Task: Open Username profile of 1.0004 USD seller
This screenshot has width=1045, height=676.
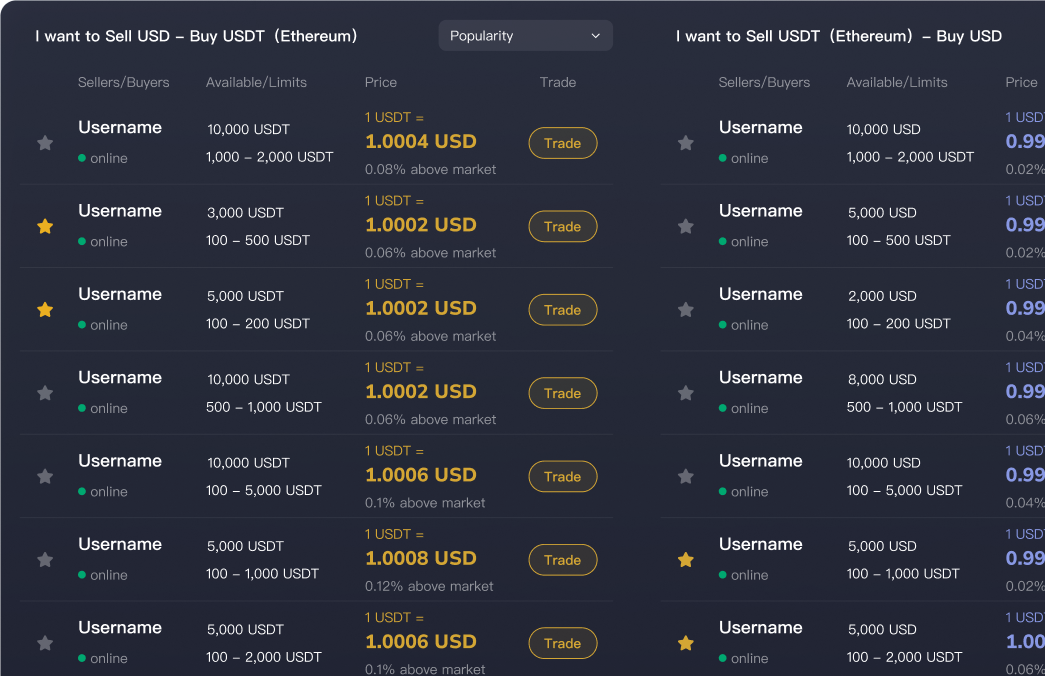Action: pos(120,128)
